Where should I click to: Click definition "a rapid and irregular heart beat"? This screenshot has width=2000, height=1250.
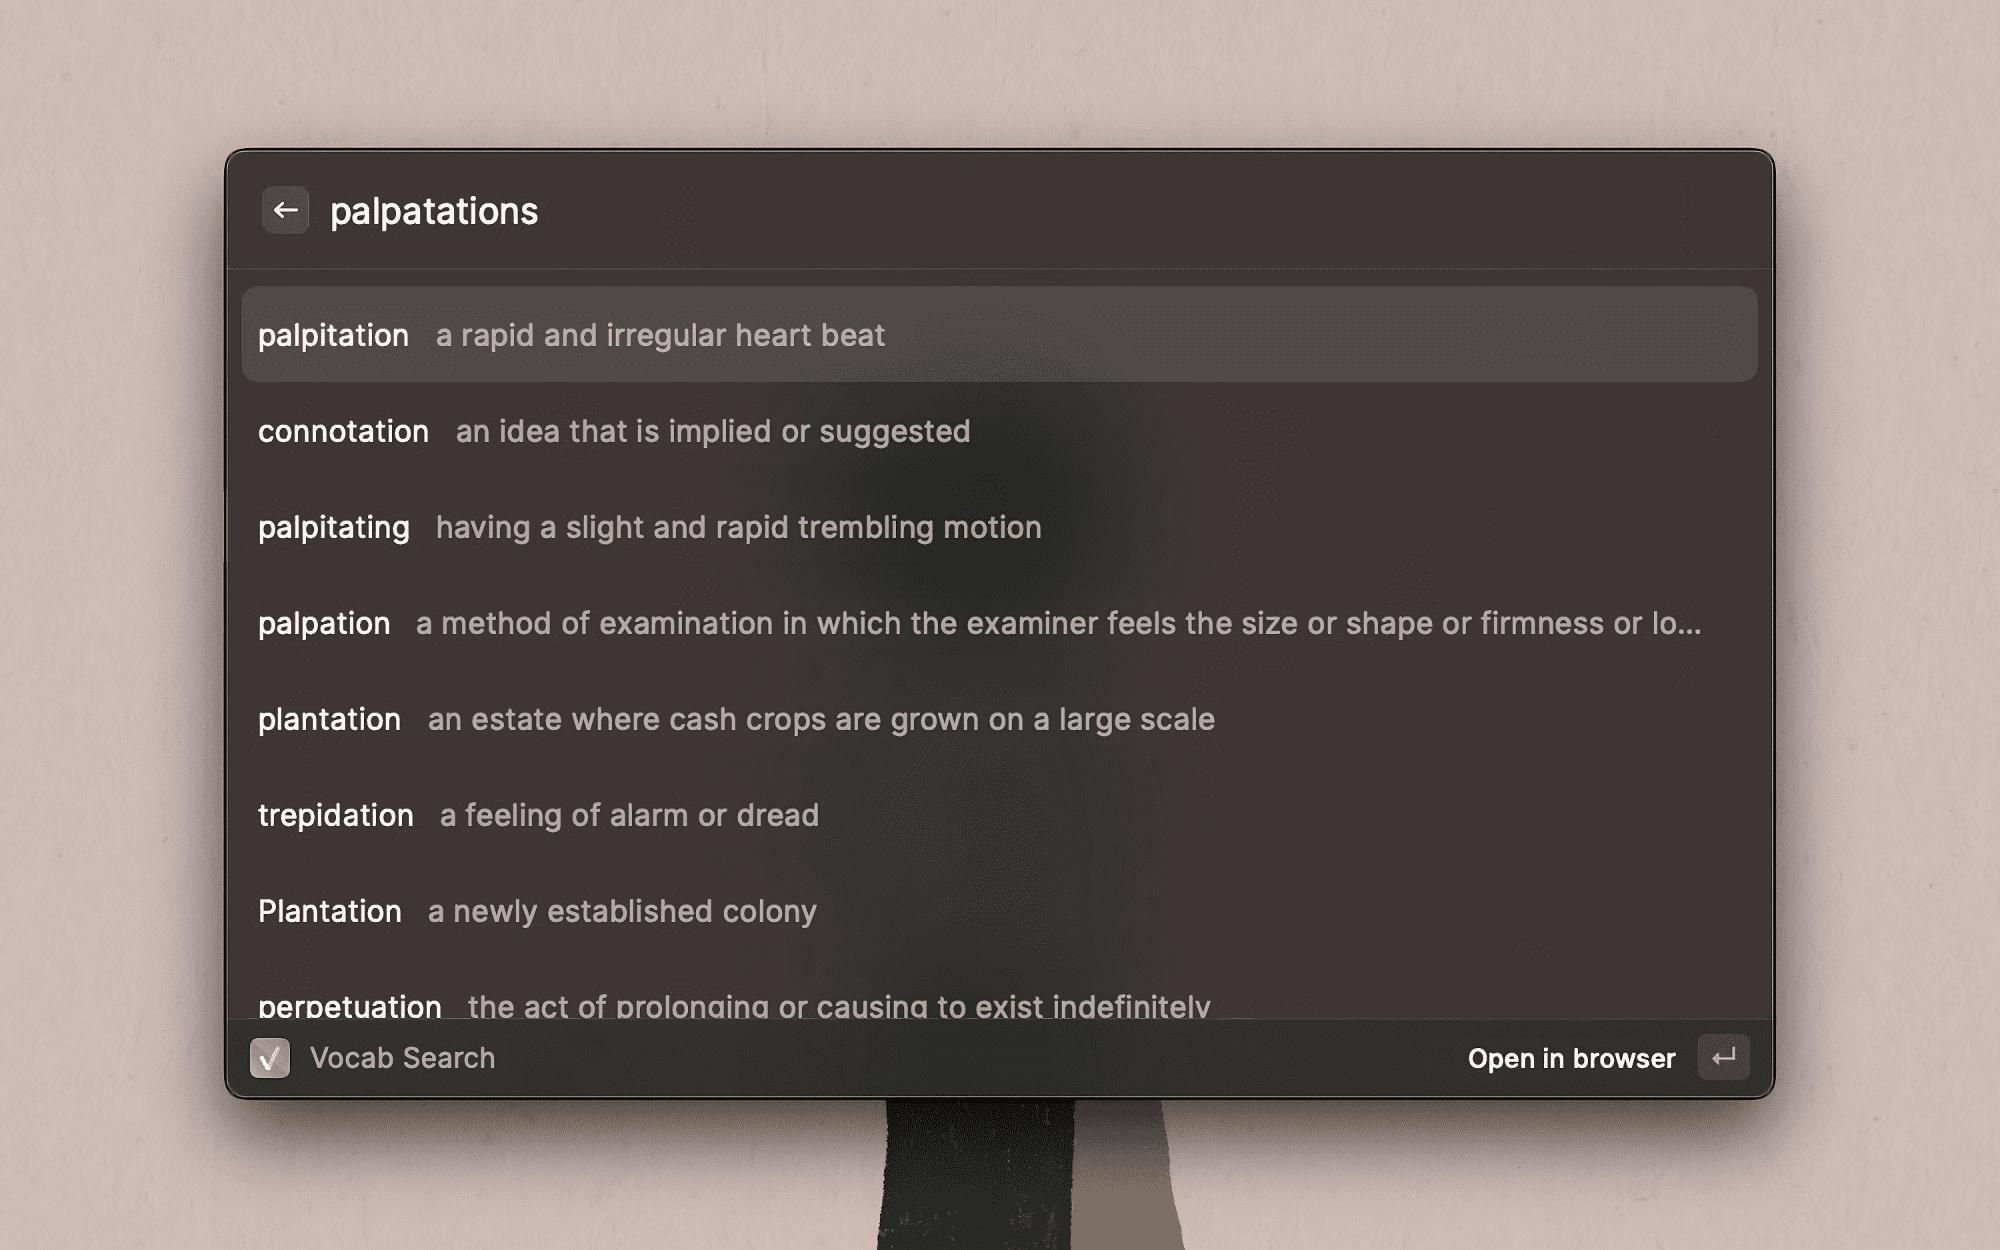(660, 335)
